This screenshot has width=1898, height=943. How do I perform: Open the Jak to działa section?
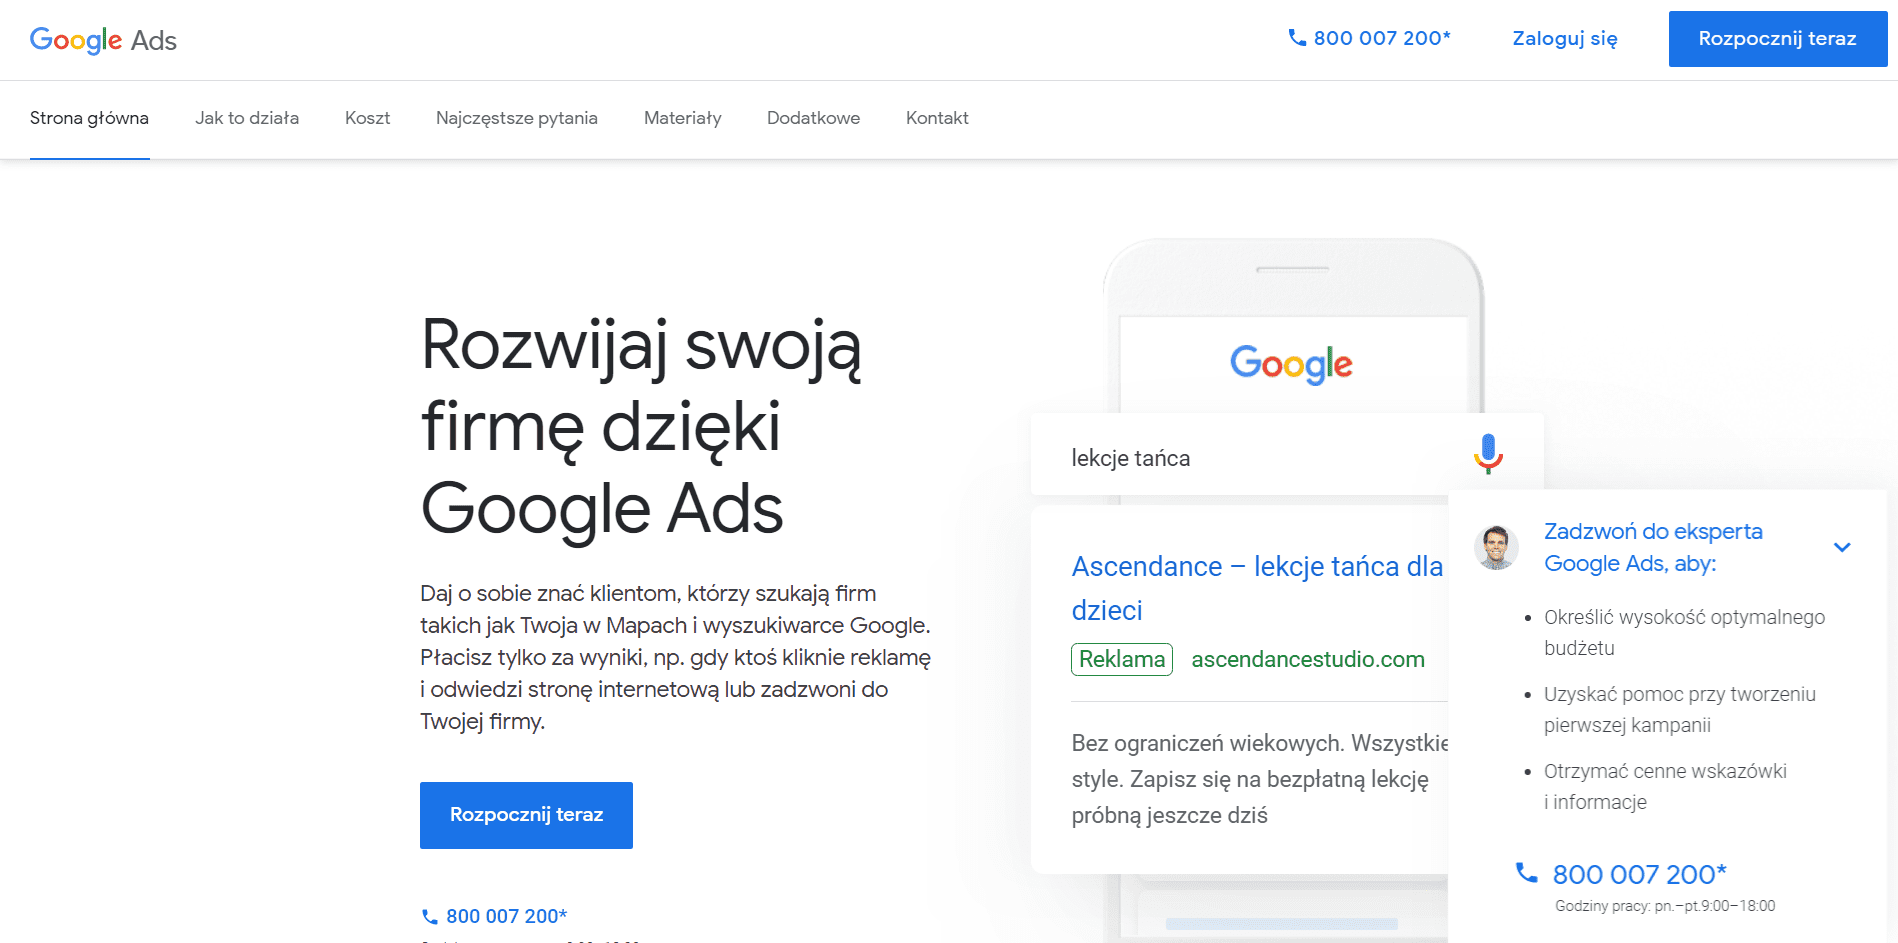[246, 118]
